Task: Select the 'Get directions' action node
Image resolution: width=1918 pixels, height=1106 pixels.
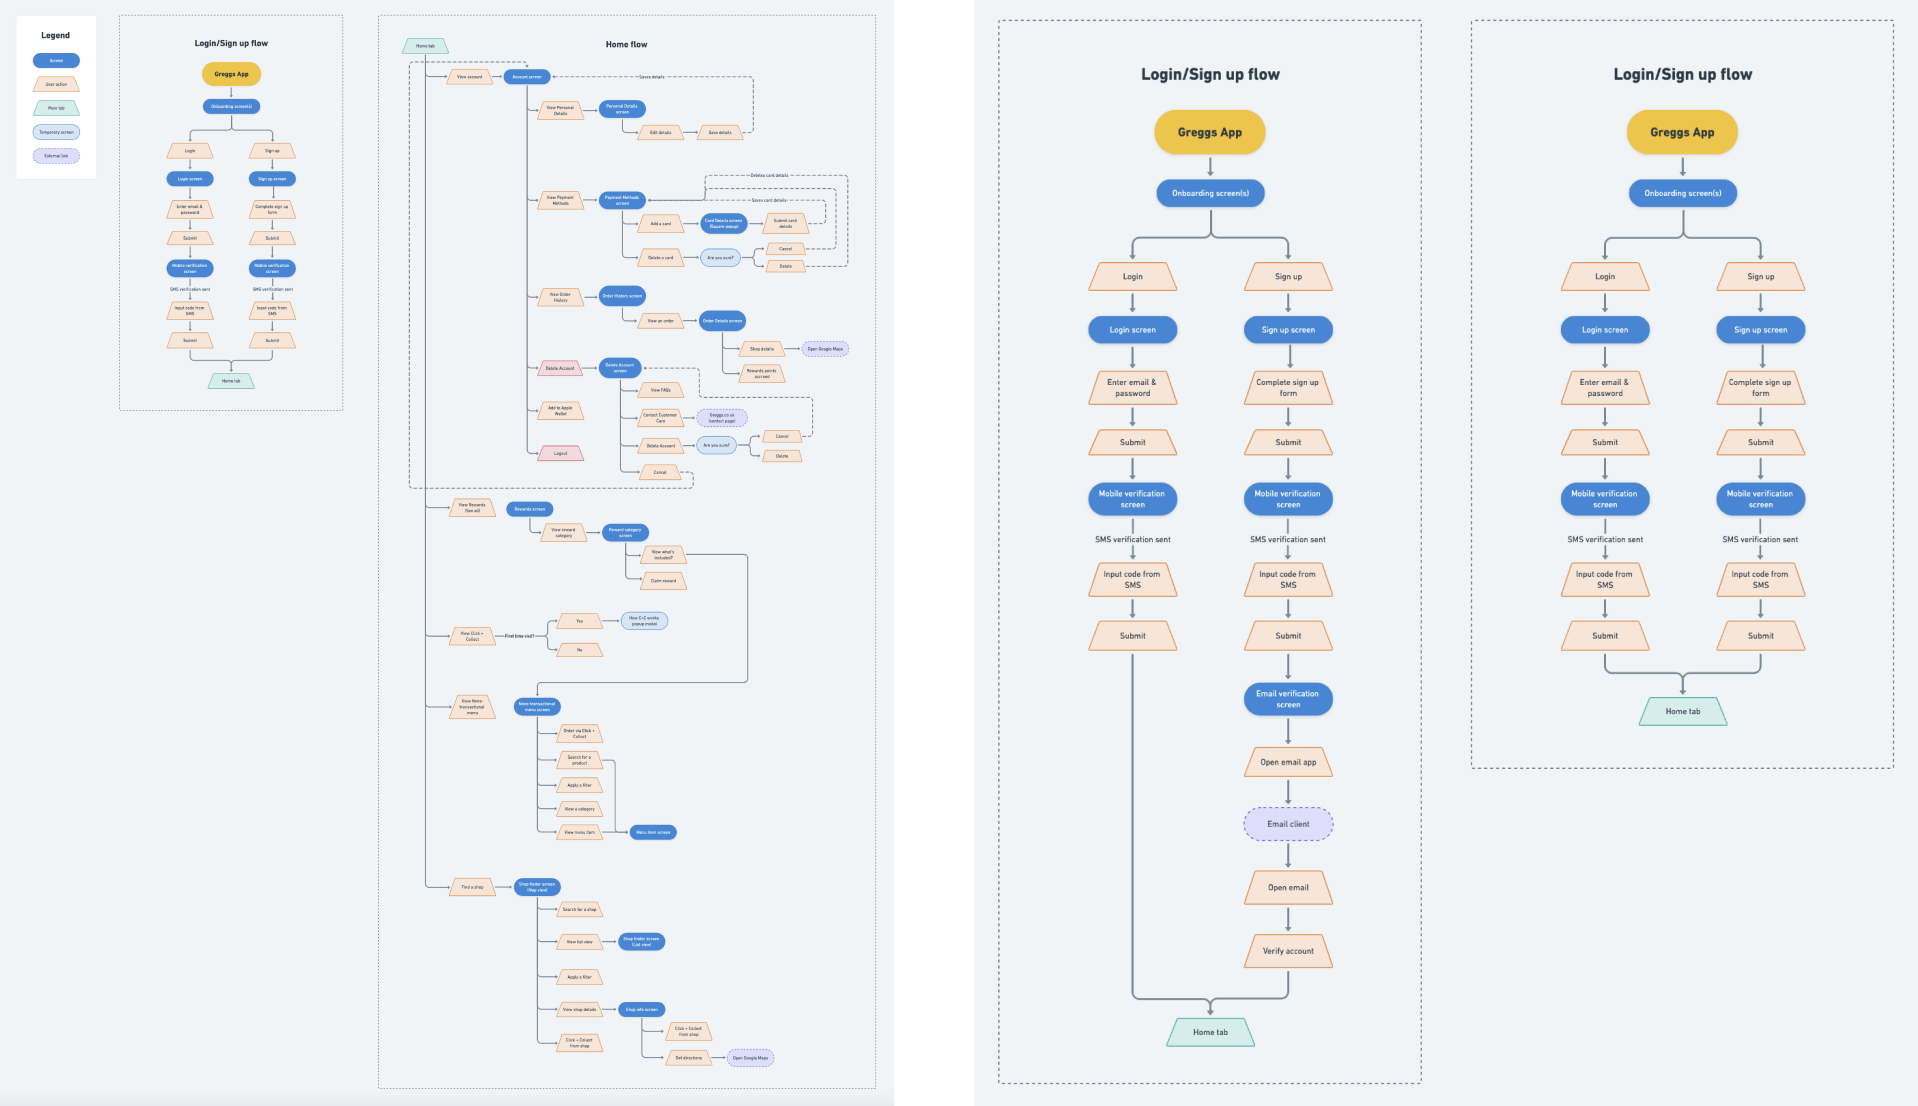Action: pos(689,1058)
